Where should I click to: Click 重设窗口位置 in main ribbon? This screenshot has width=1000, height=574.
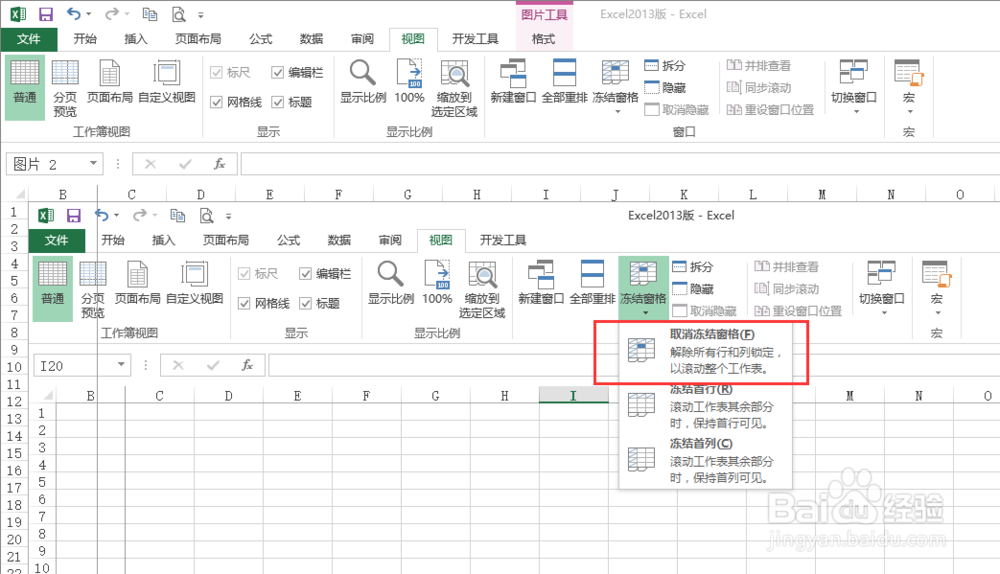pos(770,110)
